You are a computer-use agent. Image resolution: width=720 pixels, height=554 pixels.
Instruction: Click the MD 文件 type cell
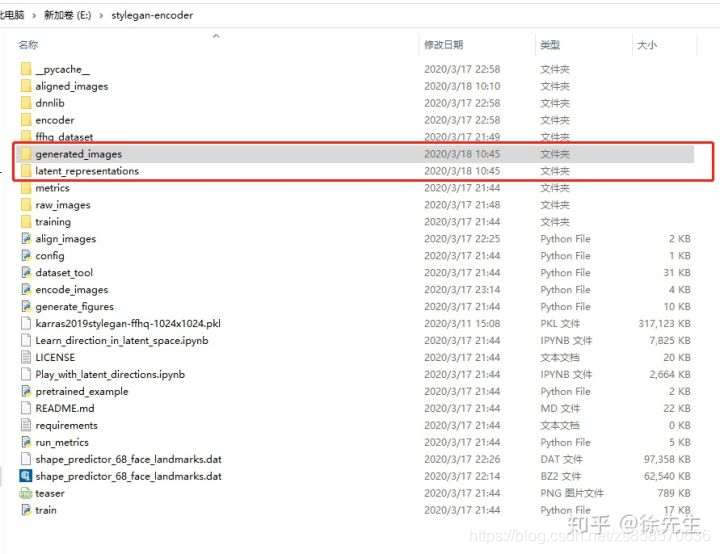point(560,408)
